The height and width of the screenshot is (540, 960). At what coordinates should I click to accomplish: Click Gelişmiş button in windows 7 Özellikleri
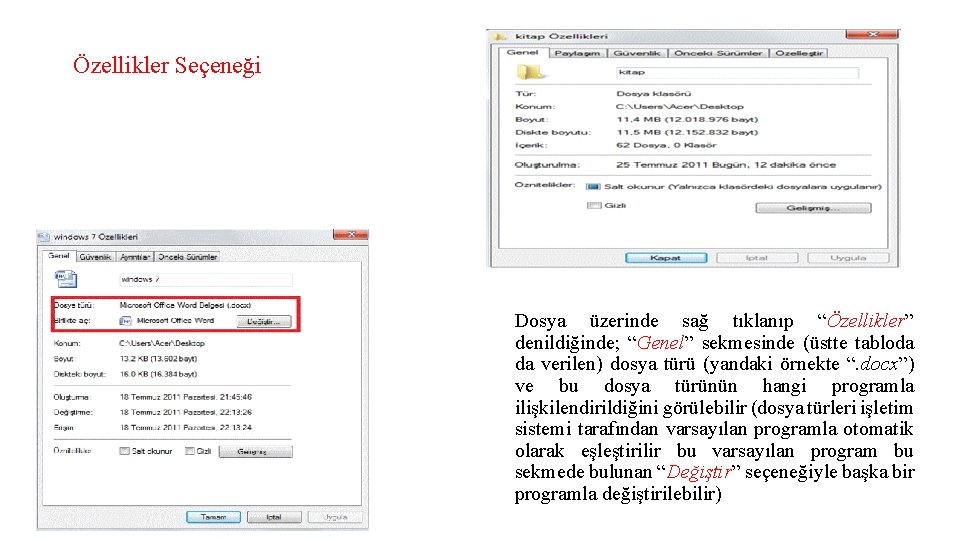(255, 452)
